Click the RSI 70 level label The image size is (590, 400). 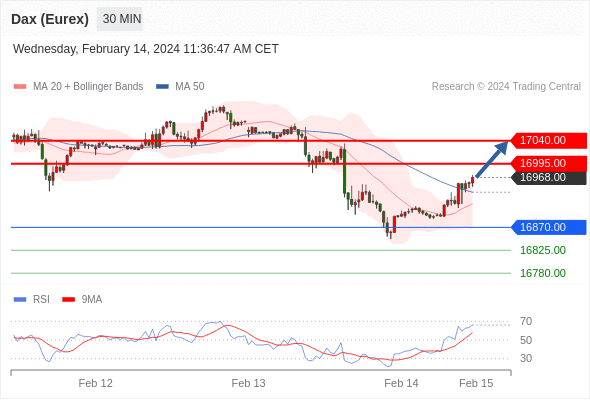coord(526,321)
